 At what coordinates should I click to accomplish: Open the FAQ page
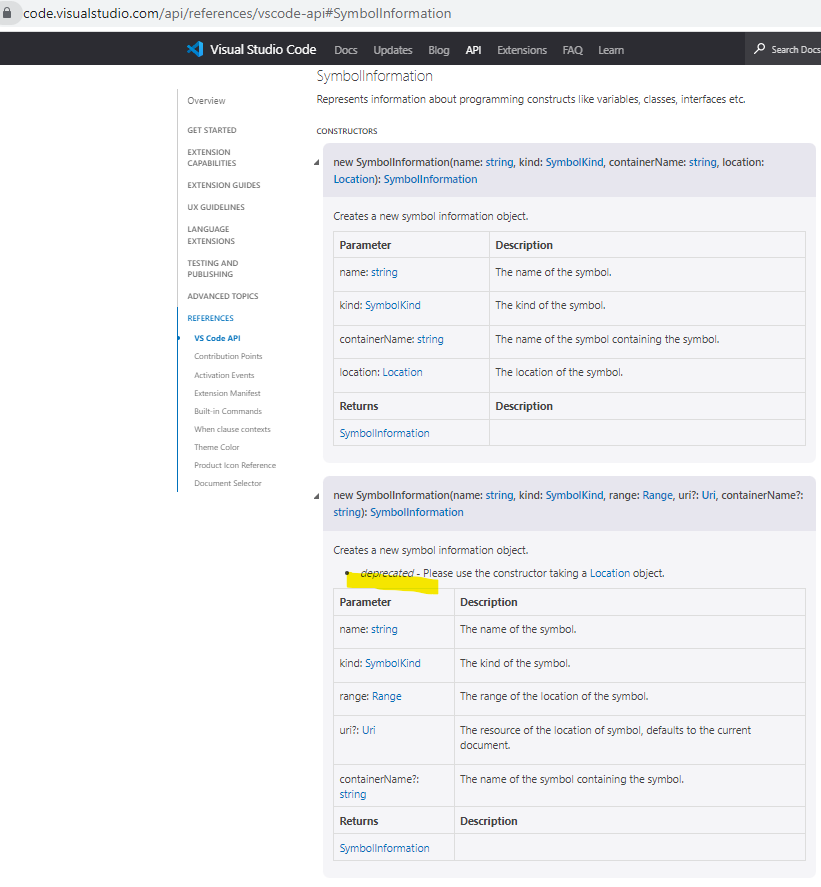pos(572,49)
